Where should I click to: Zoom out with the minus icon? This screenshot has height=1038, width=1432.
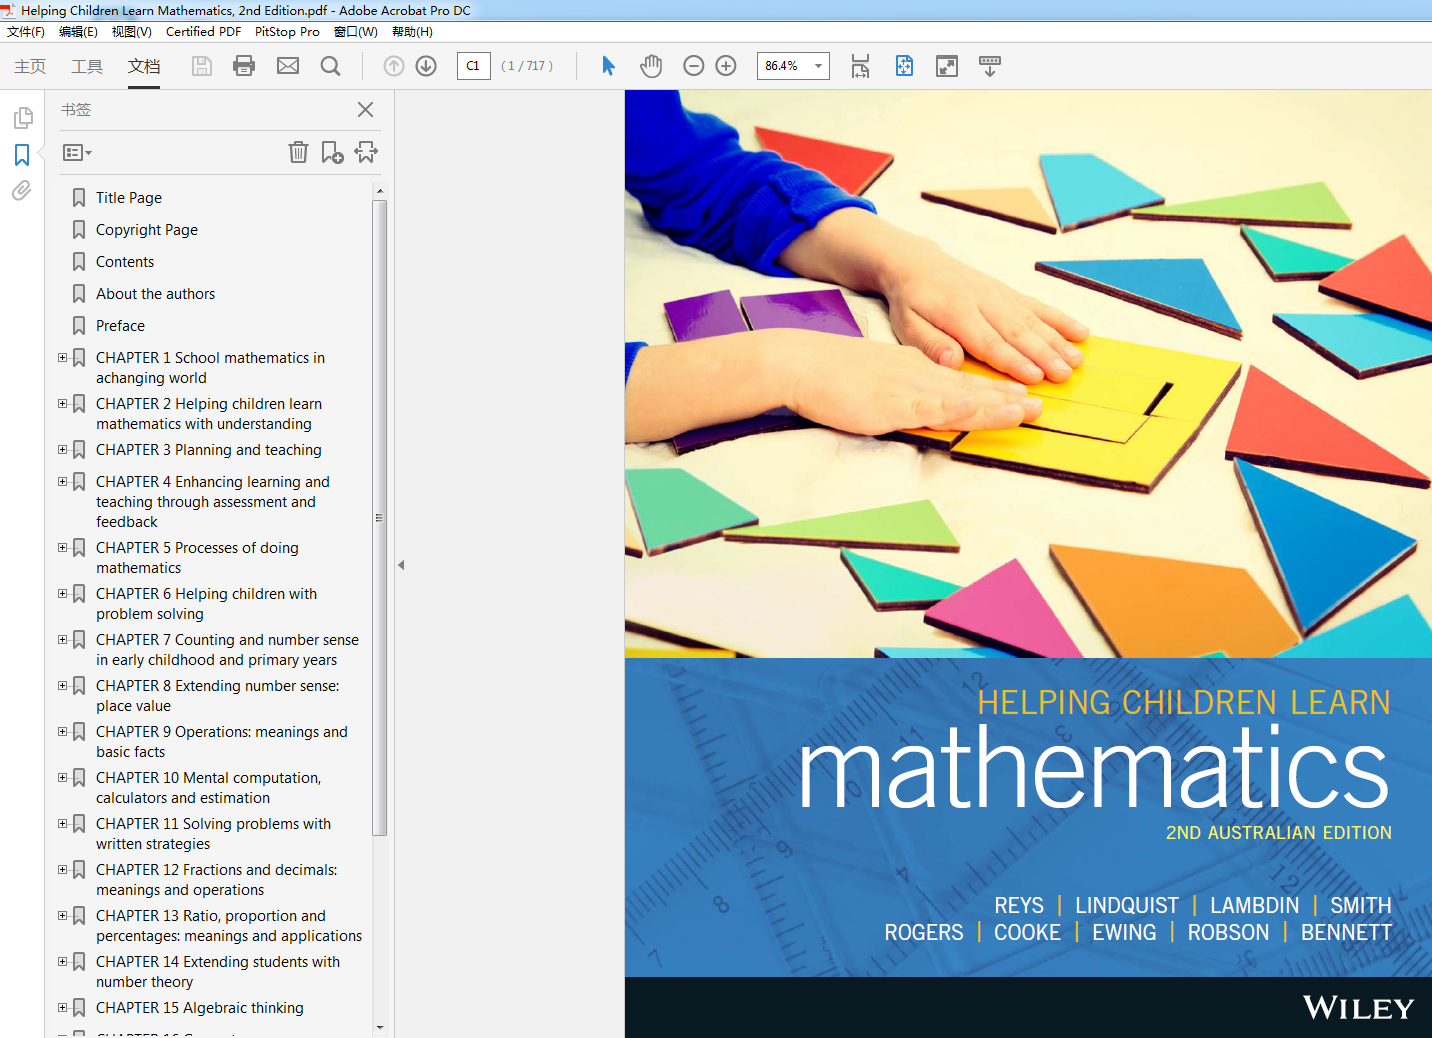point(694,66)
